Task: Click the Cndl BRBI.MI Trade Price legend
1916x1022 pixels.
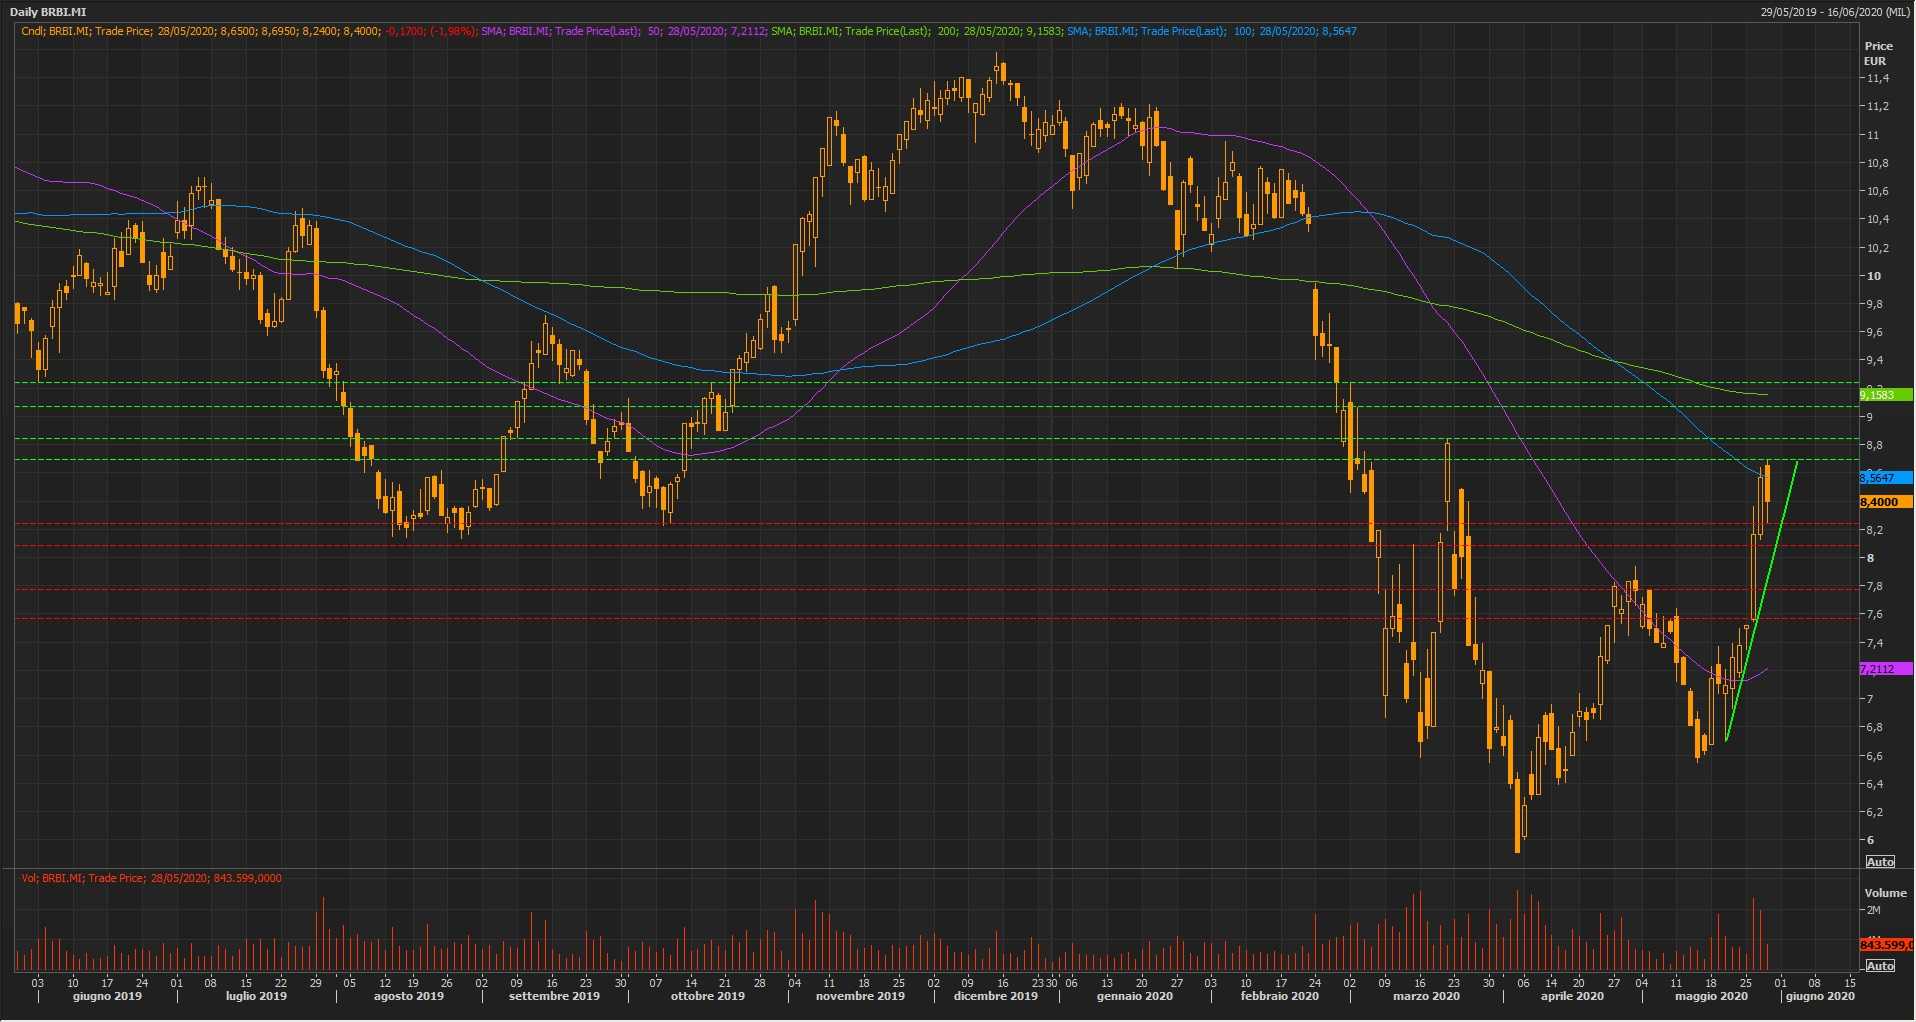Action: pyautogui.click(x=200, y=31)
